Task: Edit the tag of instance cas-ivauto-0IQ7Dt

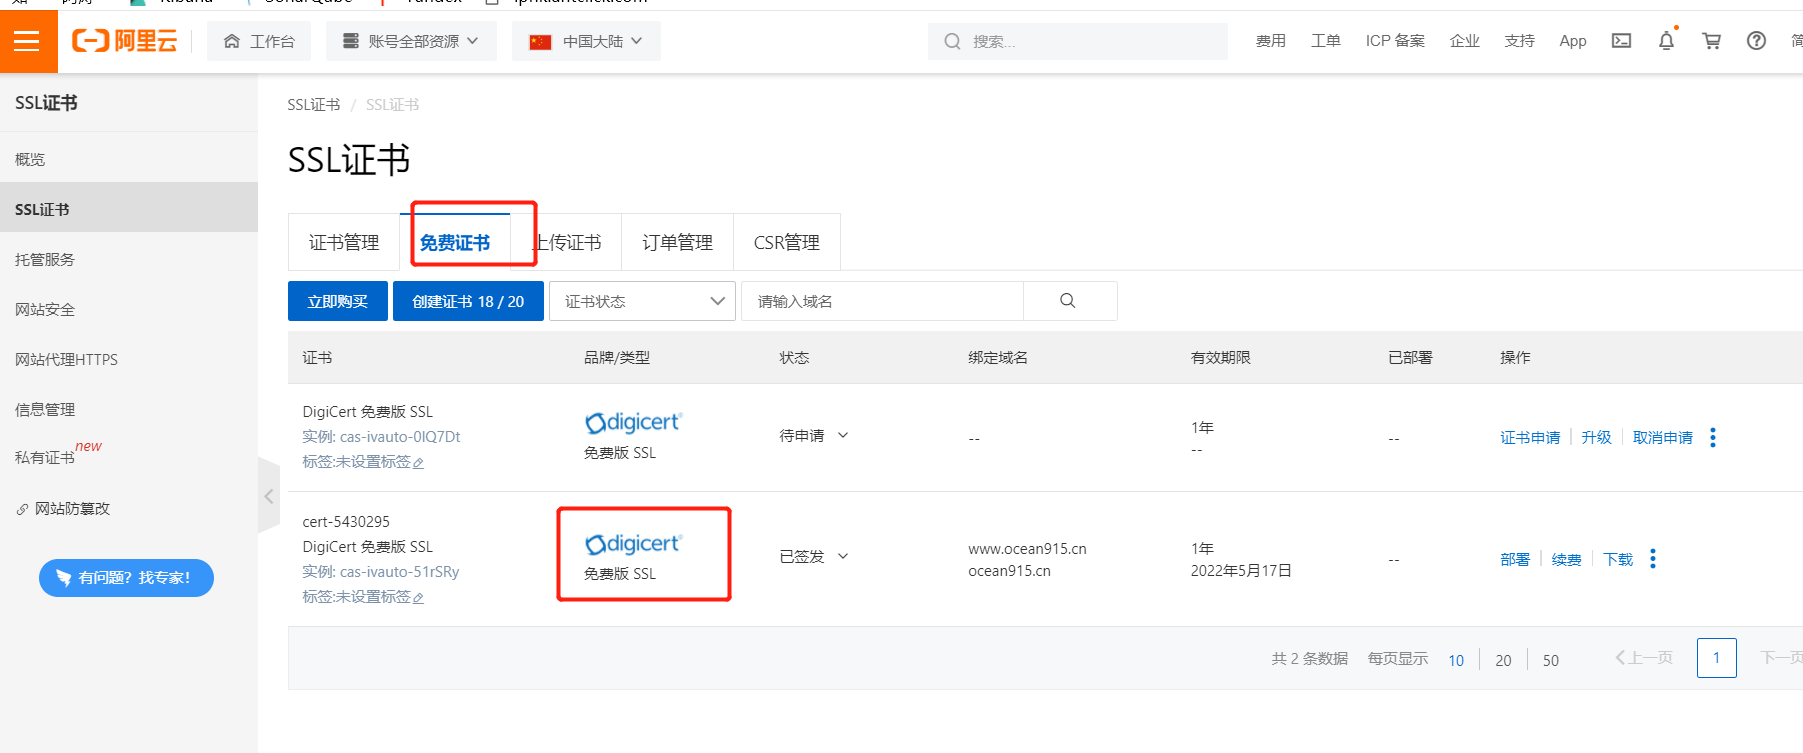Action: click(418, 463)
